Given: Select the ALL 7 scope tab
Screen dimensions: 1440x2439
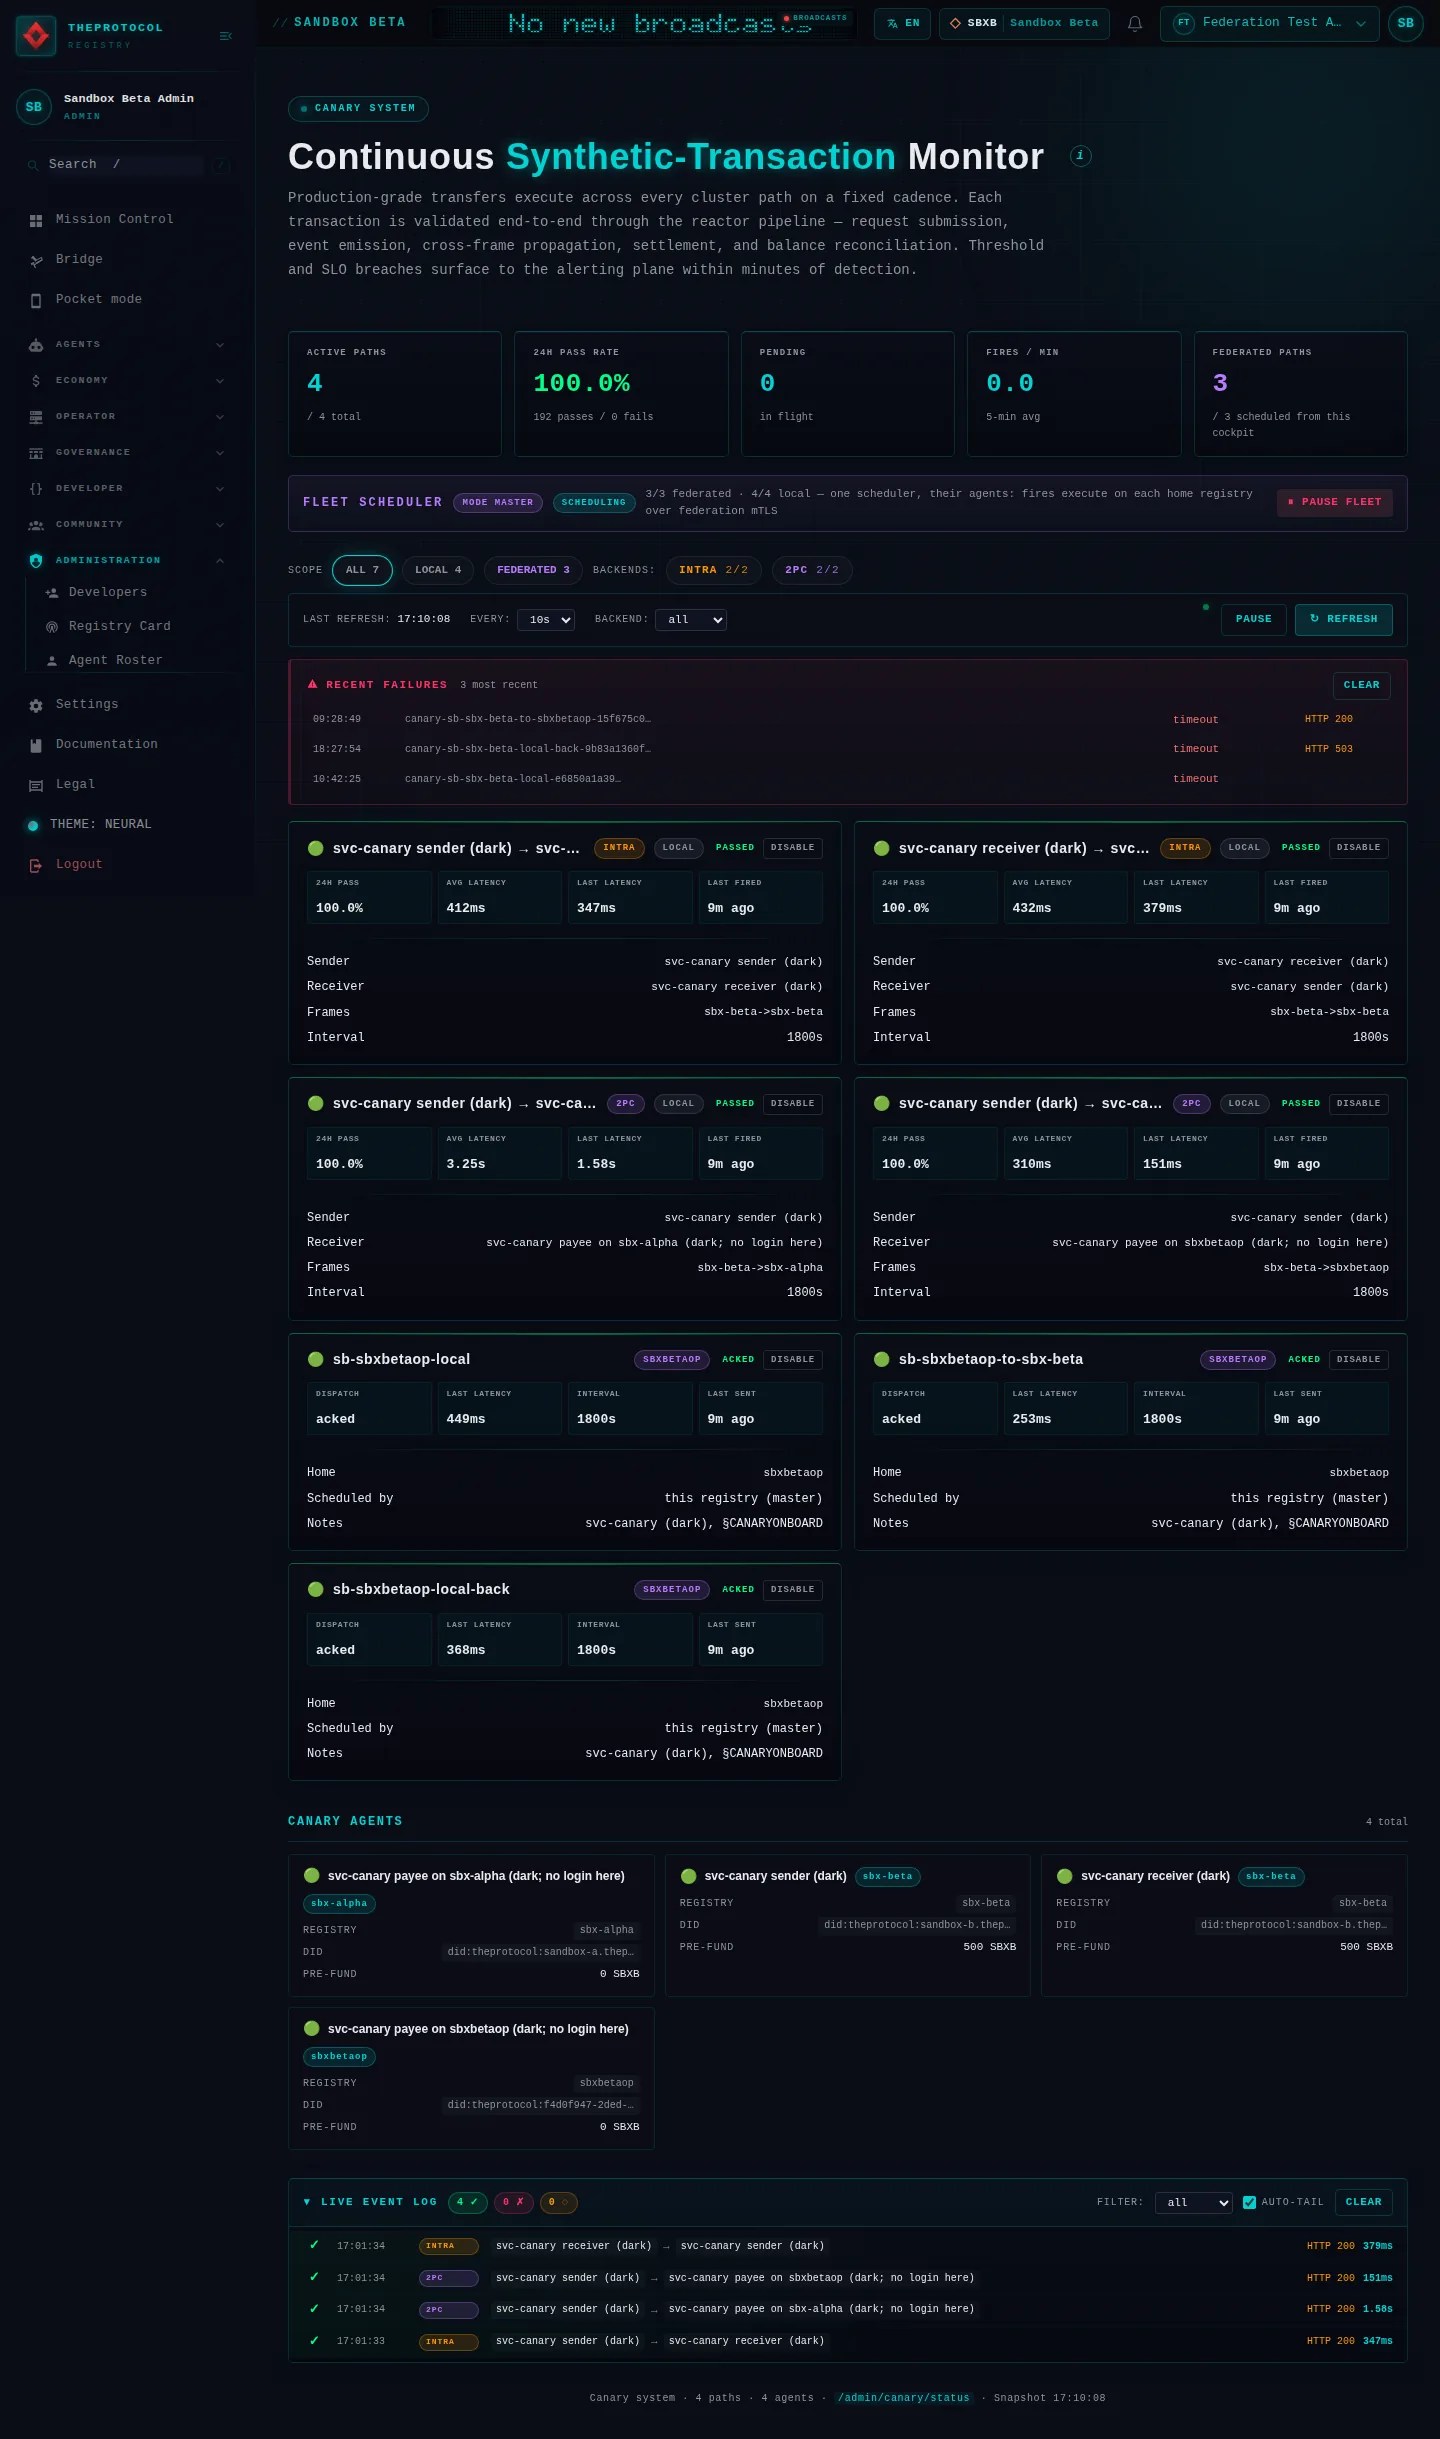Looking at the screenshot, I should 362,570.
